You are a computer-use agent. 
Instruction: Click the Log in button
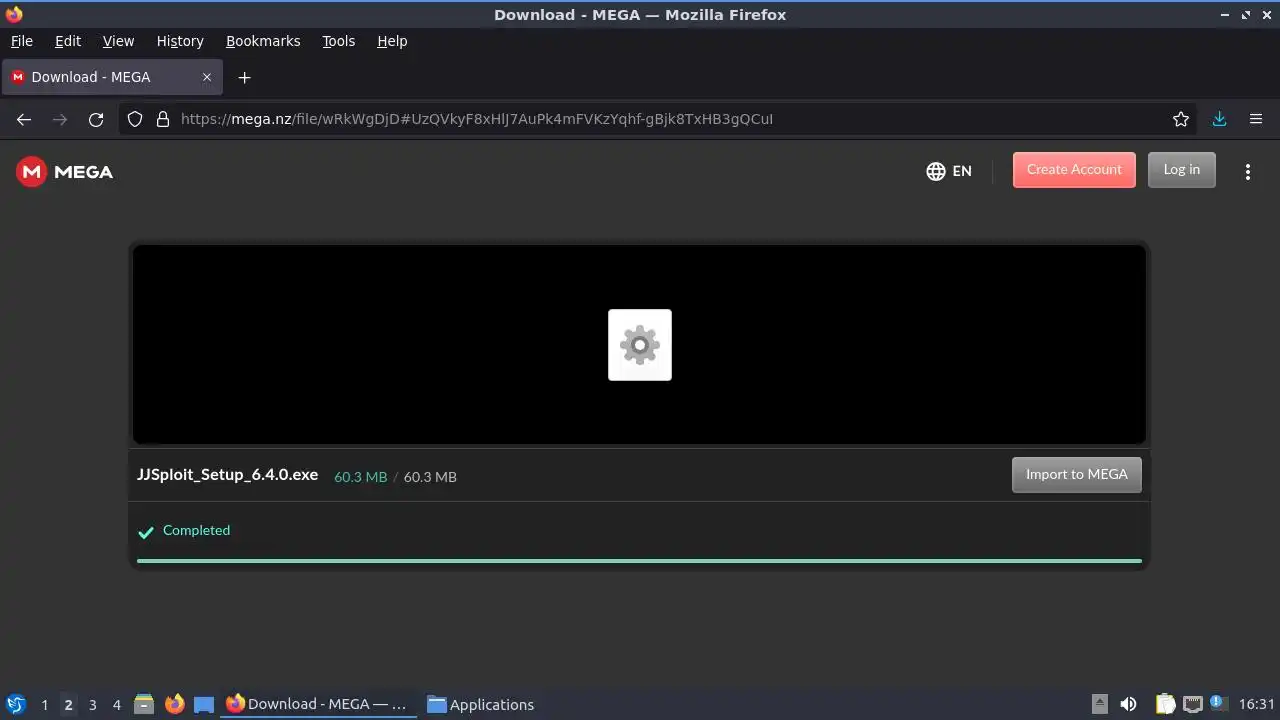1181,170
